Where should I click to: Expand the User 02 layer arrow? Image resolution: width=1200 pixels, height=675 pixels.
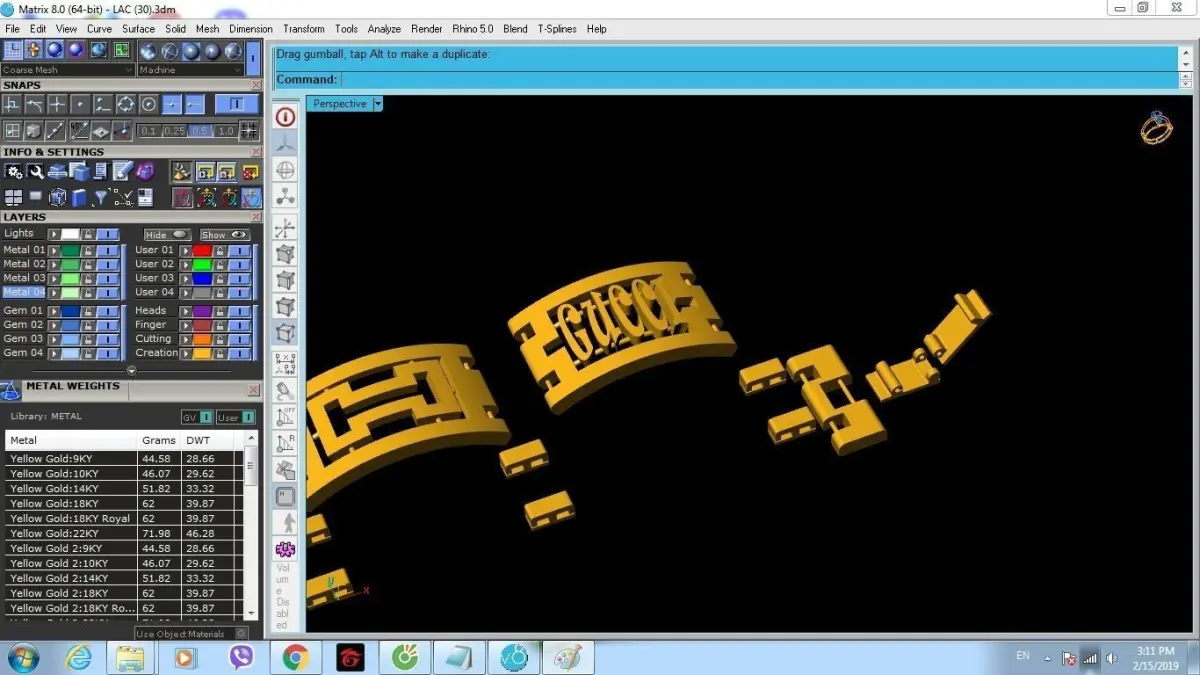click(x=186, y=265)
